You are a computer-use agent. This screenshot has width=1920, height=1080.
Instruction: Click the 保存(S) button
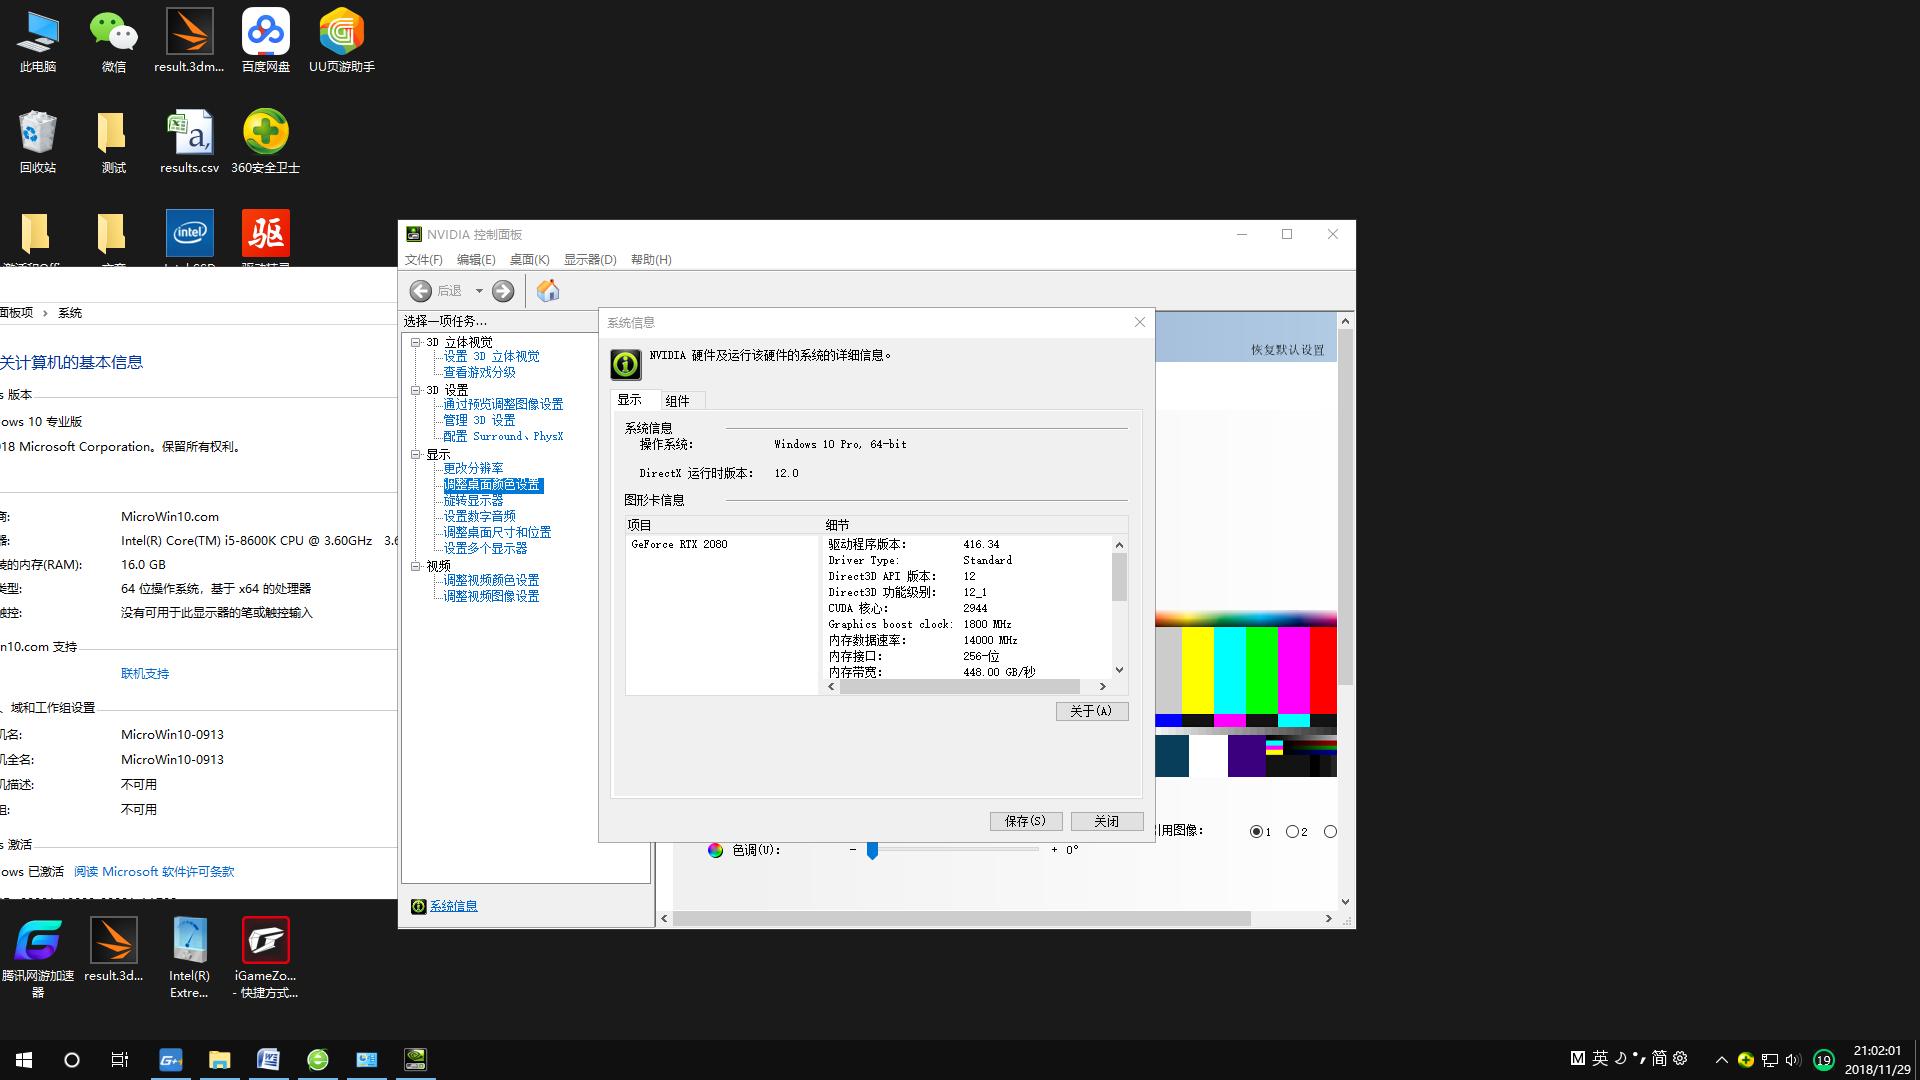pyautogui.click(x=1025, y=821)
